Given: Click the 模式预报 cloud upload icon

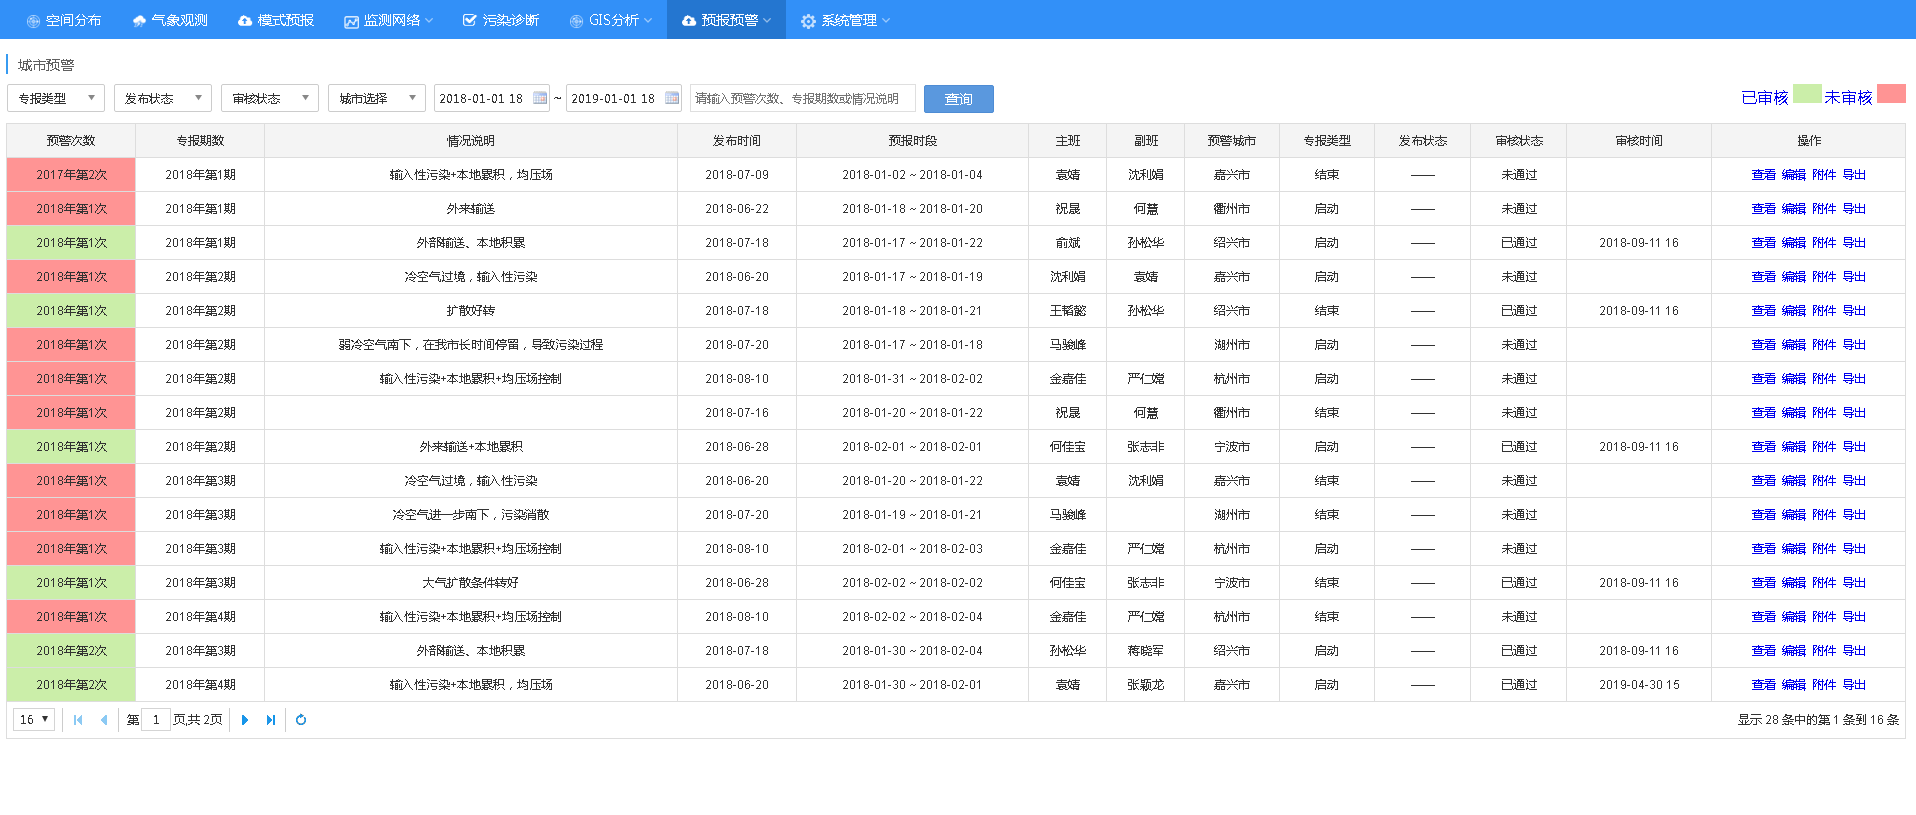Looking at the screenshot, I should [245, 21].
